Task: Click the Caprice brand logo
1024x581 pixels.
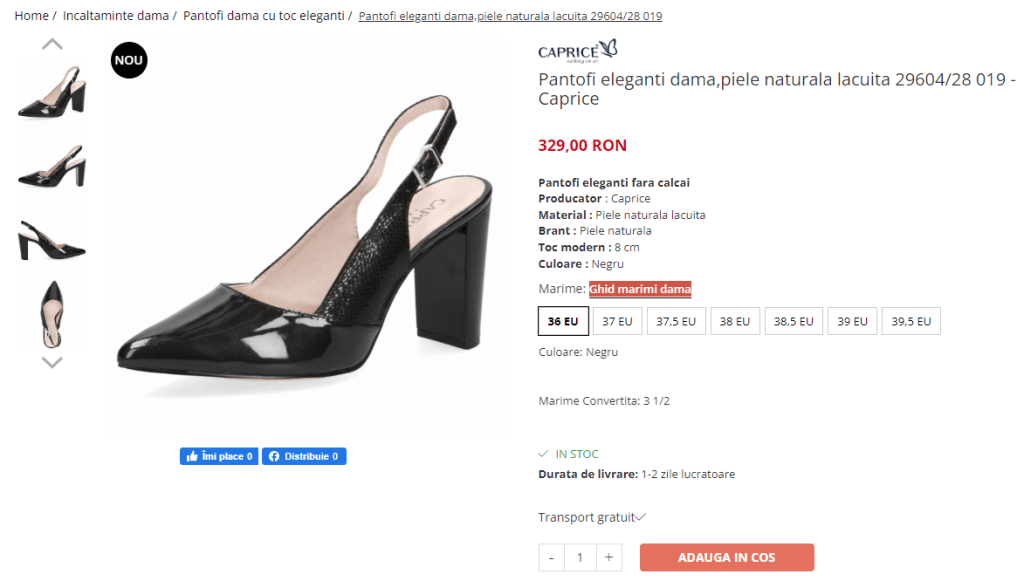Action: tap(577, 51)
